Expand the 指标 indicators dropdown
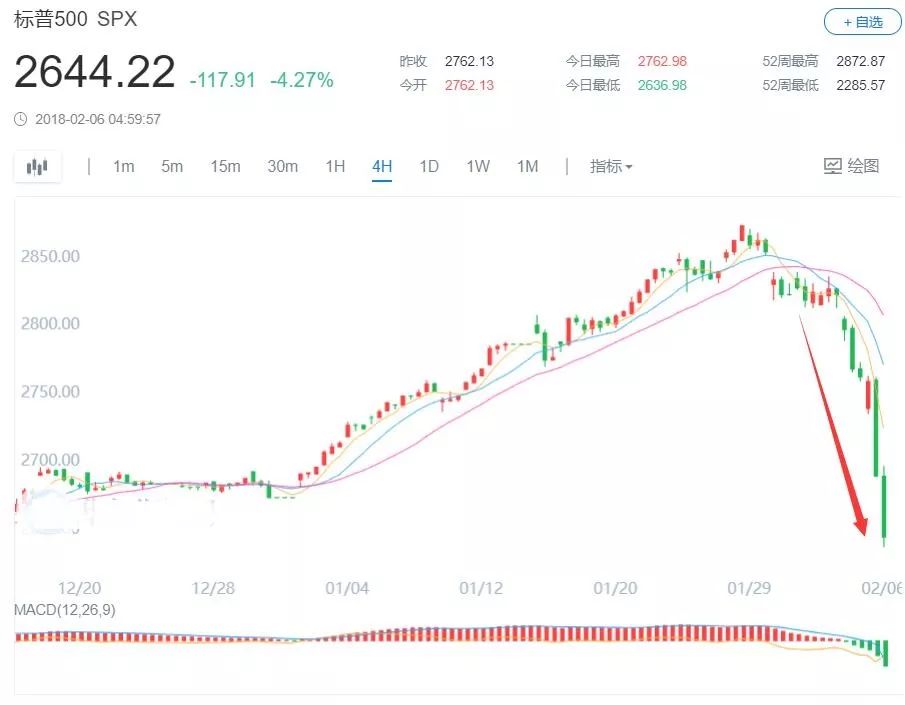 click(x=611, y=166)
